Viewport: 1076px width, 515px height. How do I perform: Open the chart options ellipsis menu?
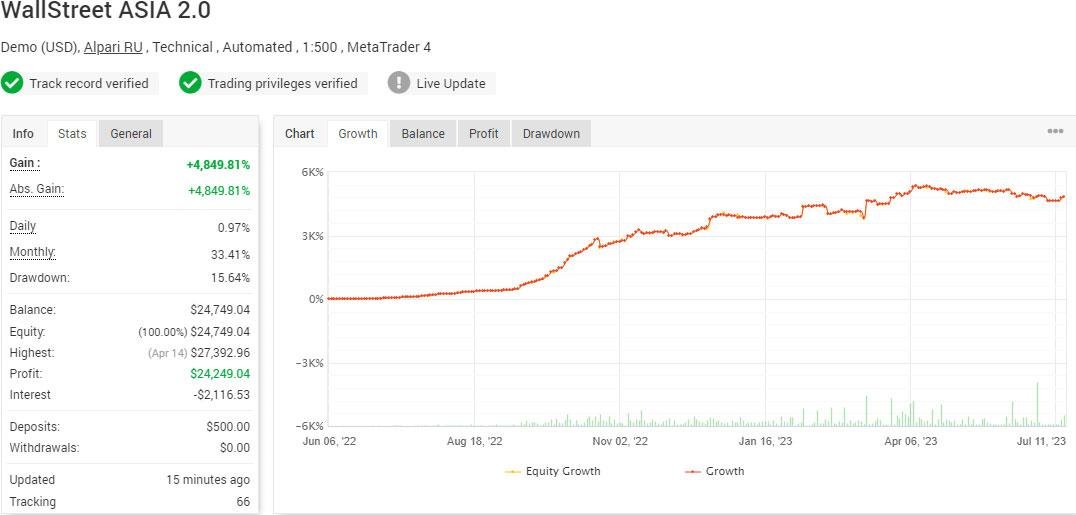click(1055, 132)
